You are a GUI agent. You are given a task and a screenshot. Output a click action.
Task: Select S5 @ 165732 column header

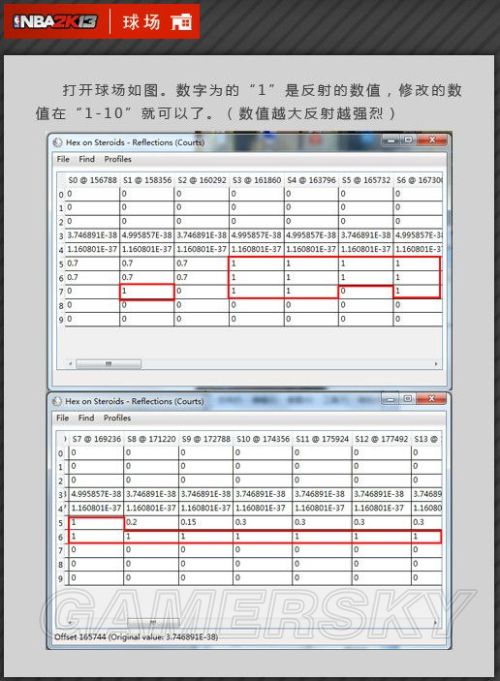click(366, 180)
